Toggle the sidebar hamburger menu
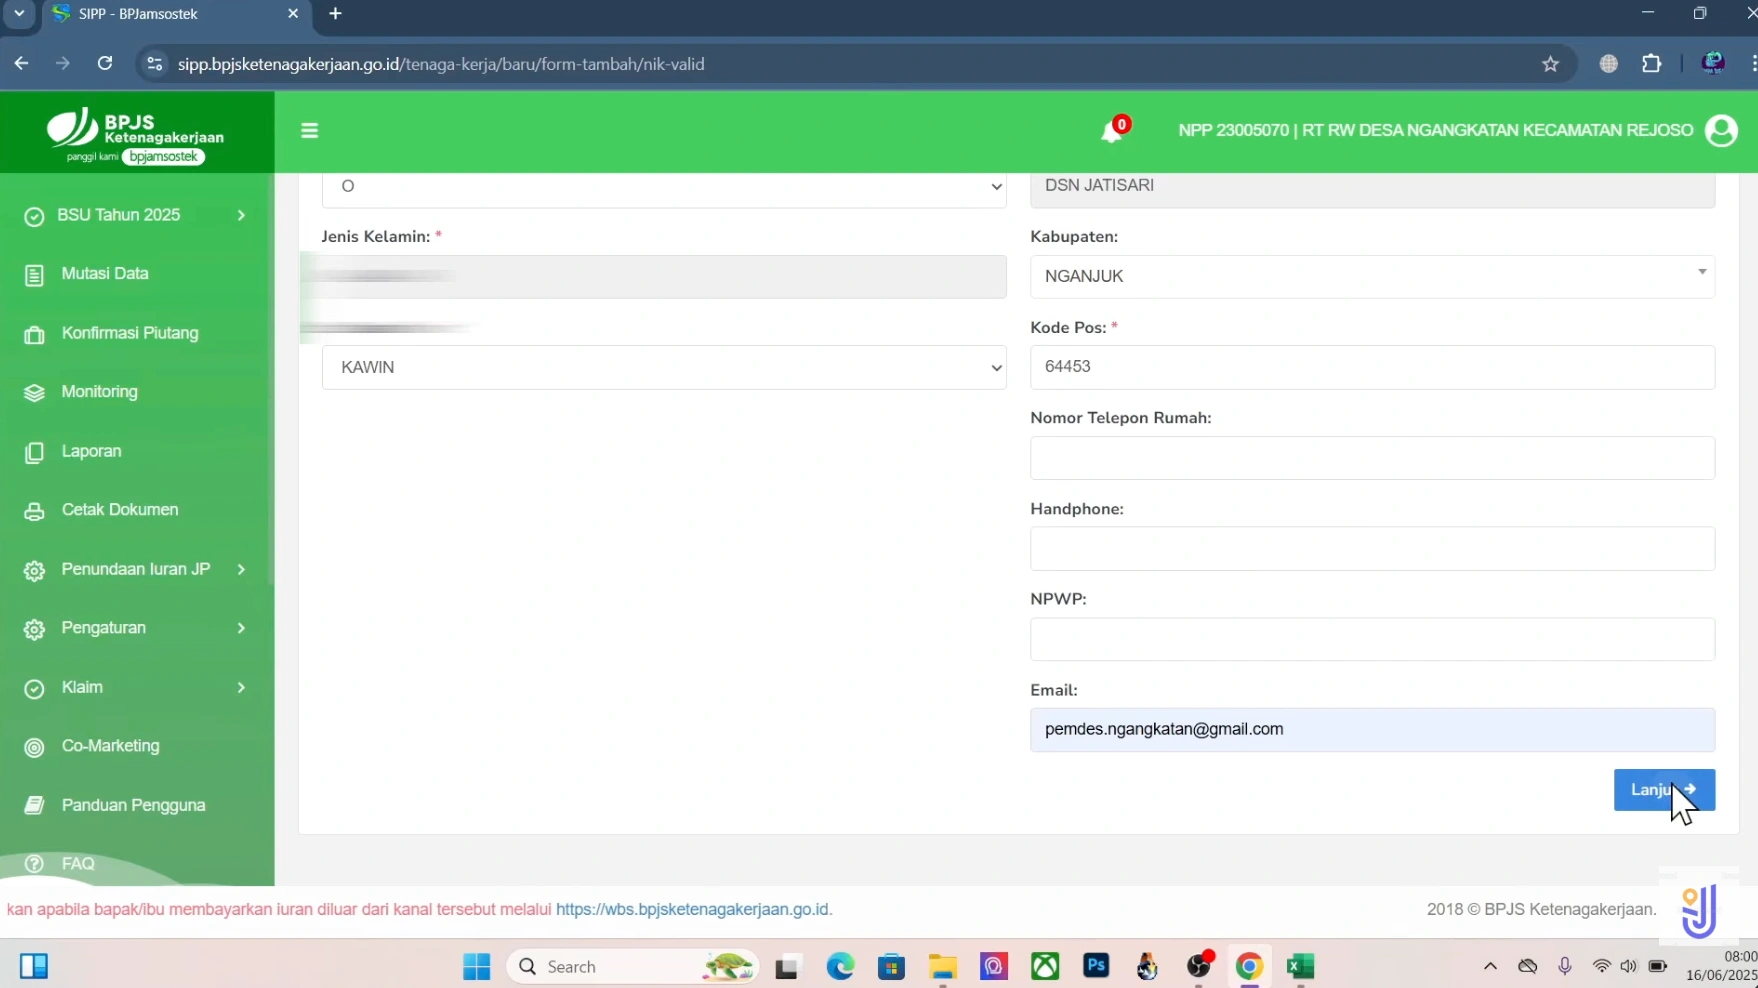 point(310,130)
